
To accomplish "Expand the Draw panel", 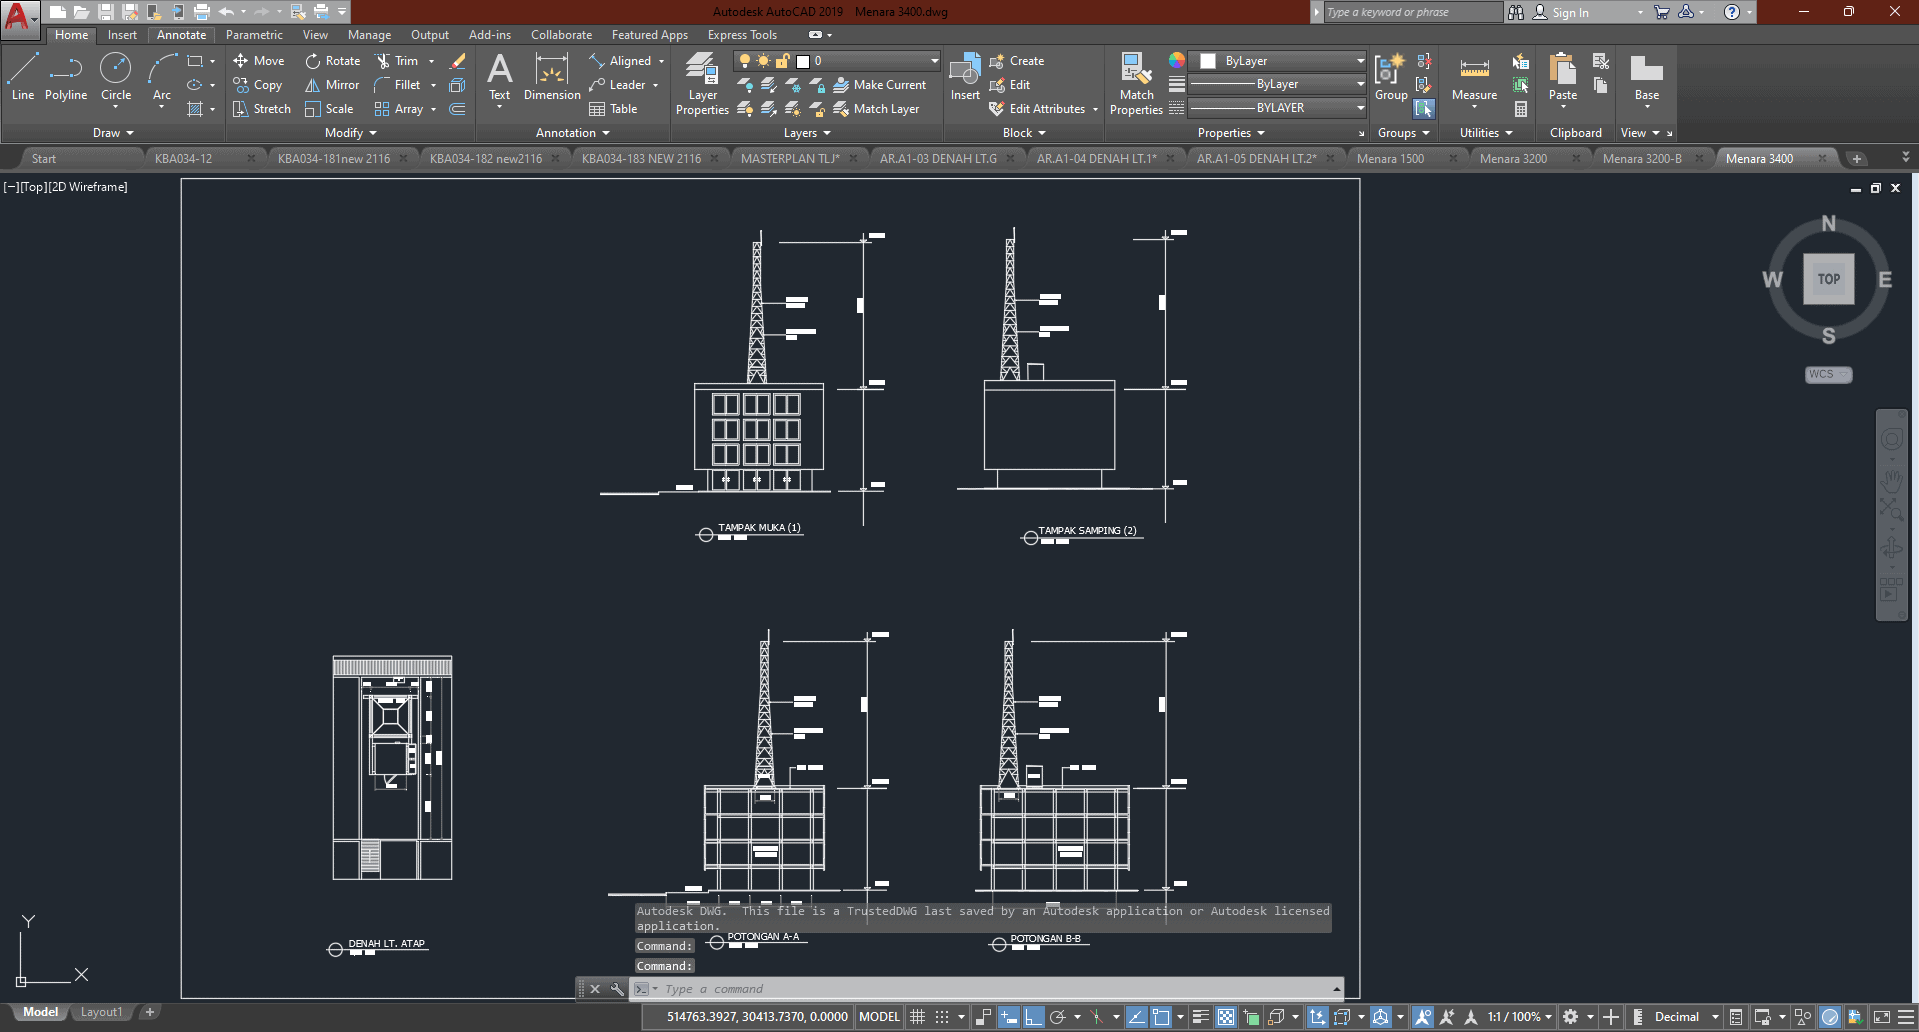I will (x=113, y=133).
